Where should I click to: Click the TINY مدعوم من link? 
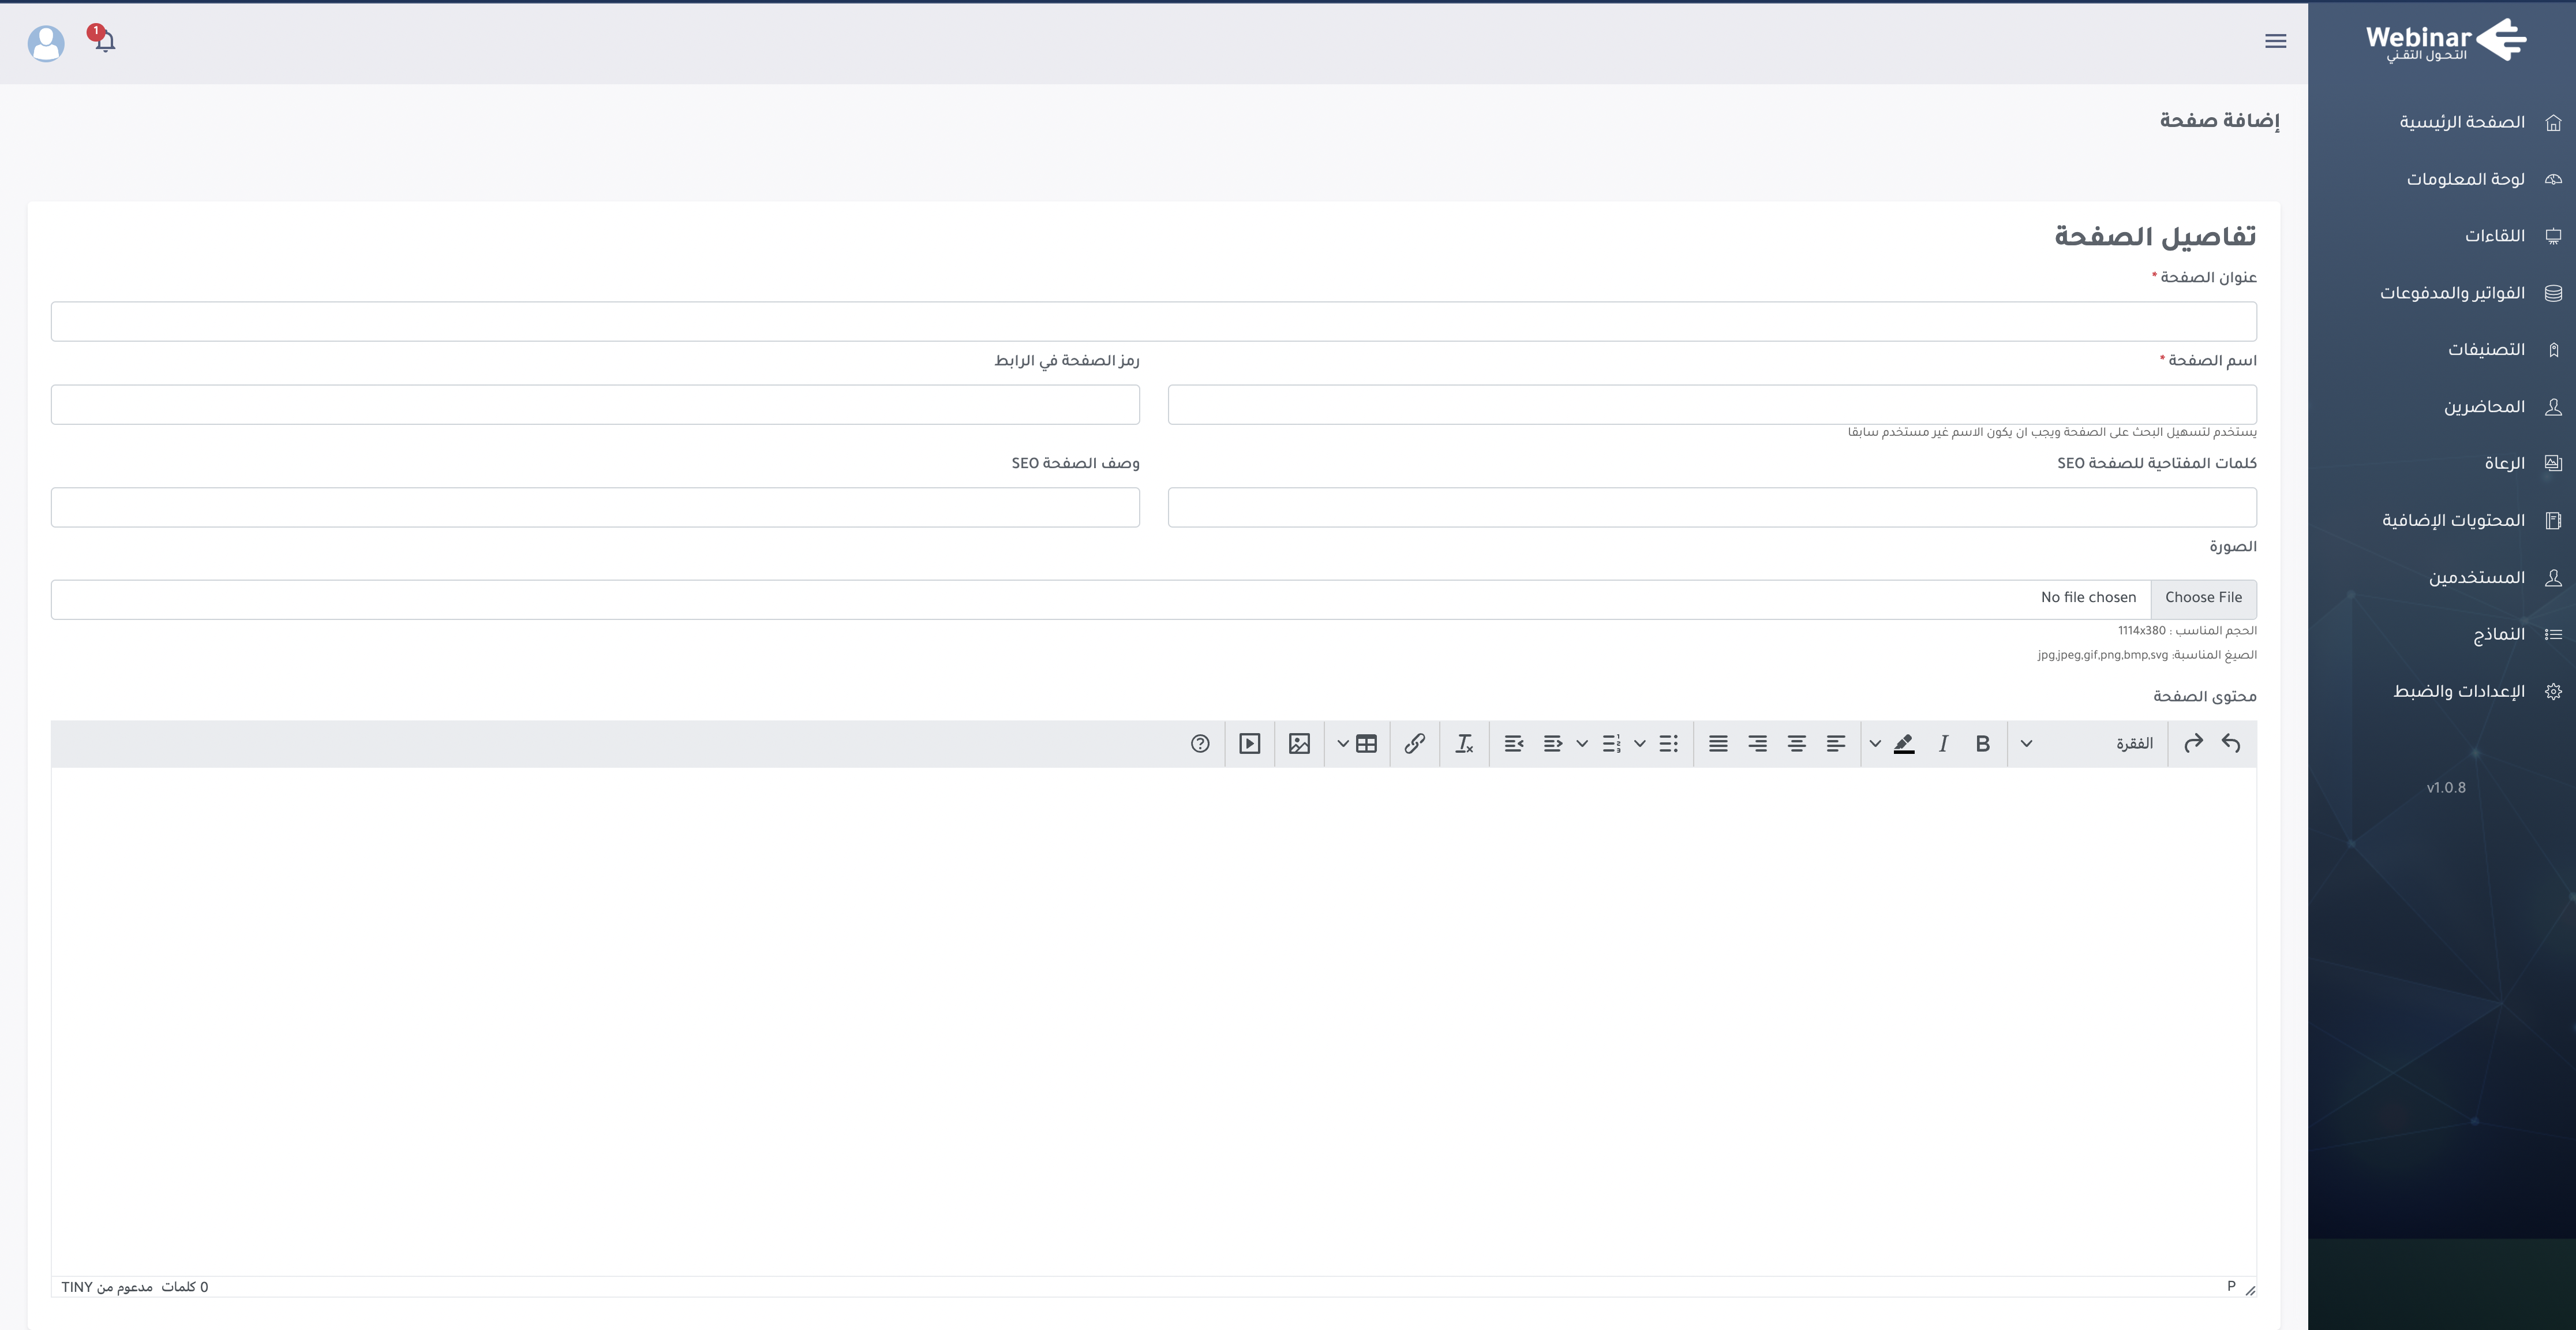107,1287
